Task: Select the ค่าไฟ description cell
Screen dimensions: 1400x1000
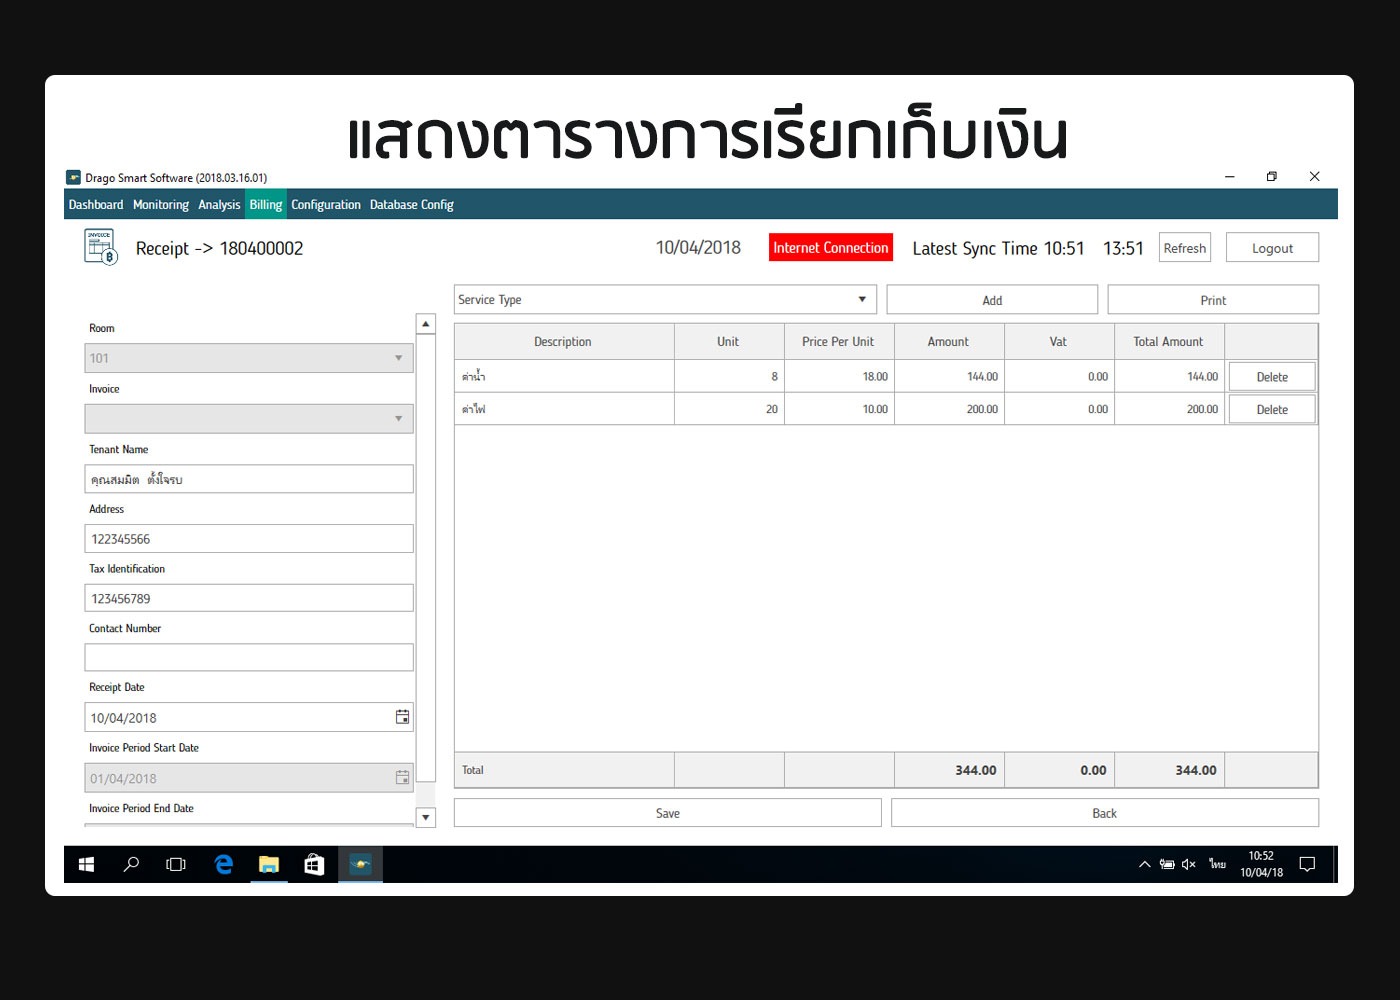Action: [564, 409]
